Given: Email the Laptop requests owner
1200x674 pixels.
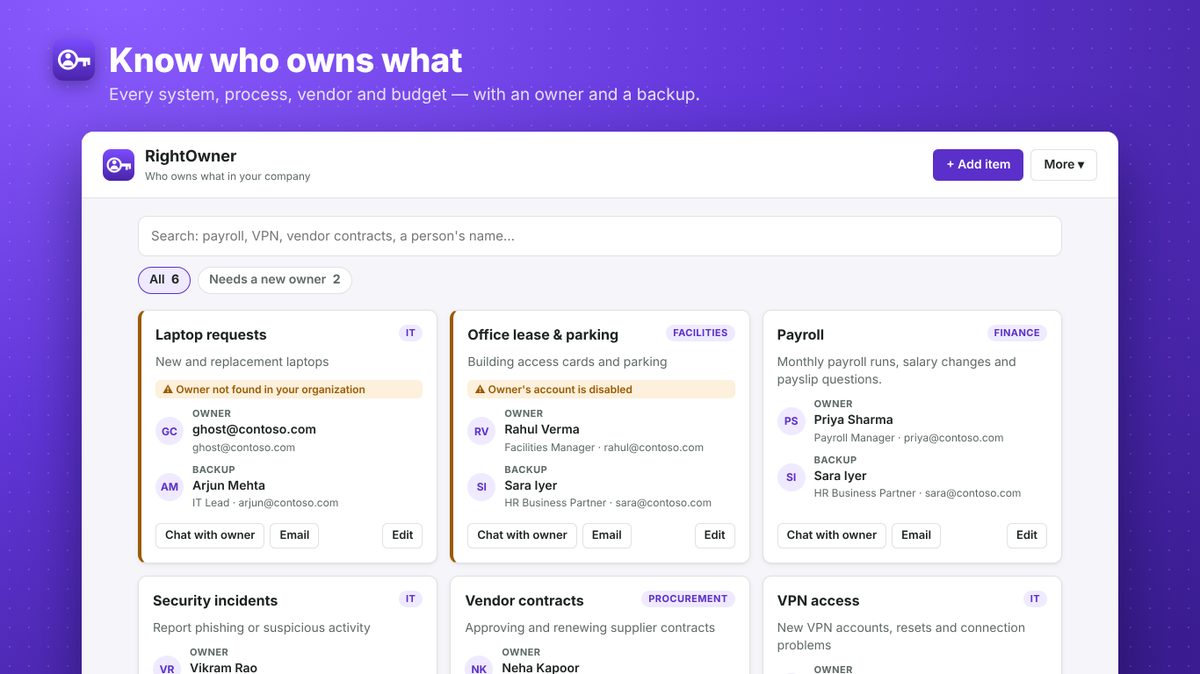Looking at the screenshot, I should tap(294, 535).
